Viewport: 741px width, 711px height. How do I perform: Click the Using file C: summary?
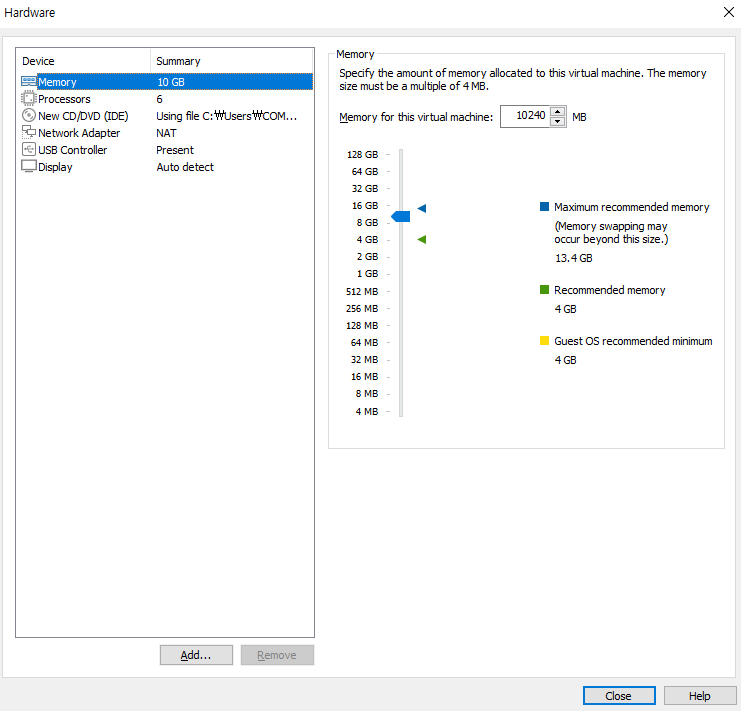point(226,116)
